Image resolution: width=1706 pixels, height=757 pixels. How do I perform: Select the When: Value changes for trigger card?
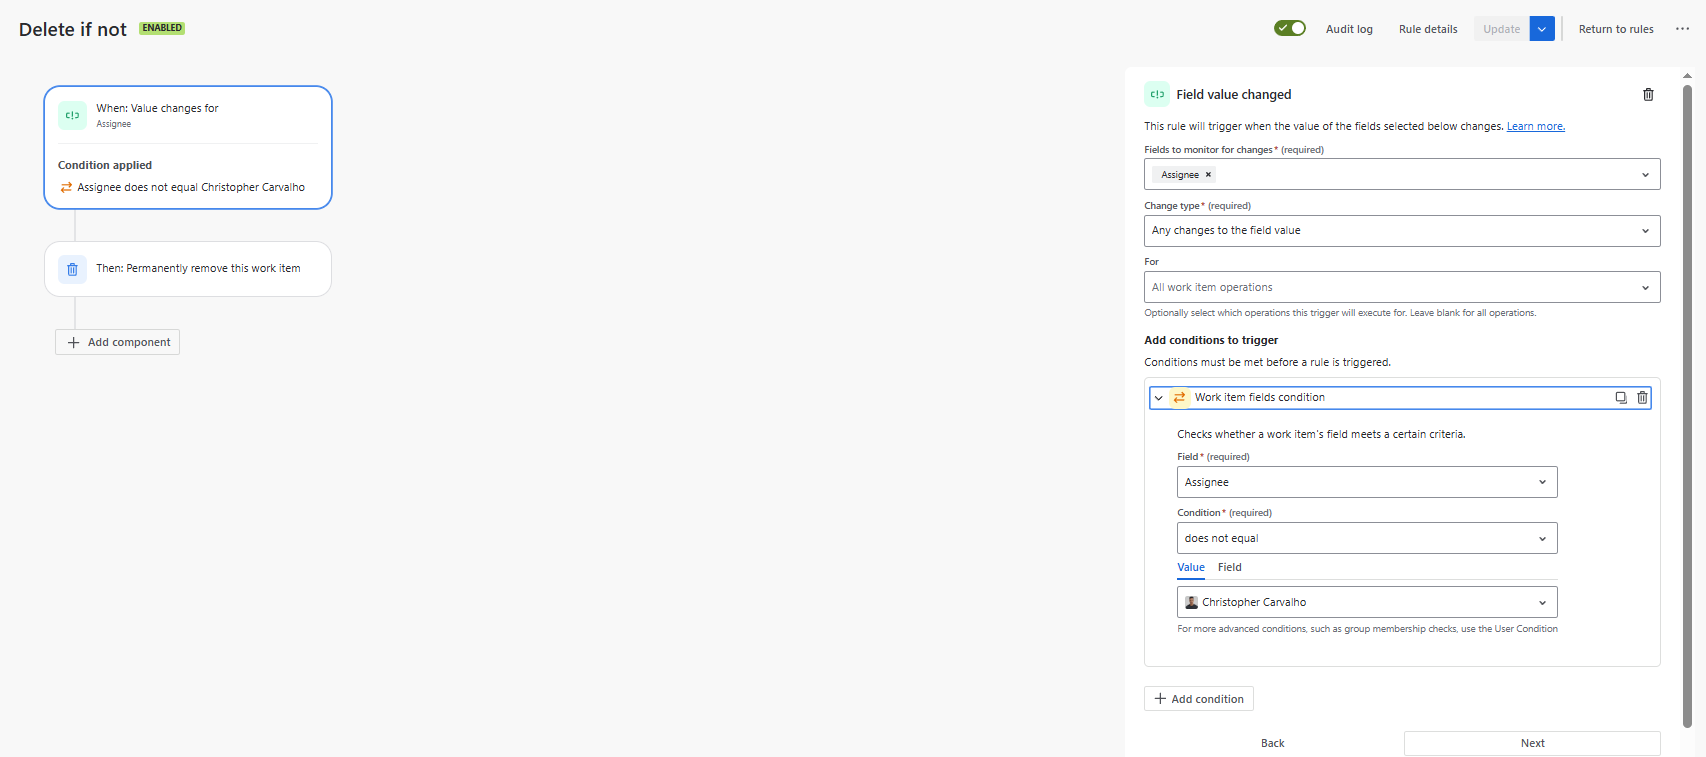tap(188, 147)
